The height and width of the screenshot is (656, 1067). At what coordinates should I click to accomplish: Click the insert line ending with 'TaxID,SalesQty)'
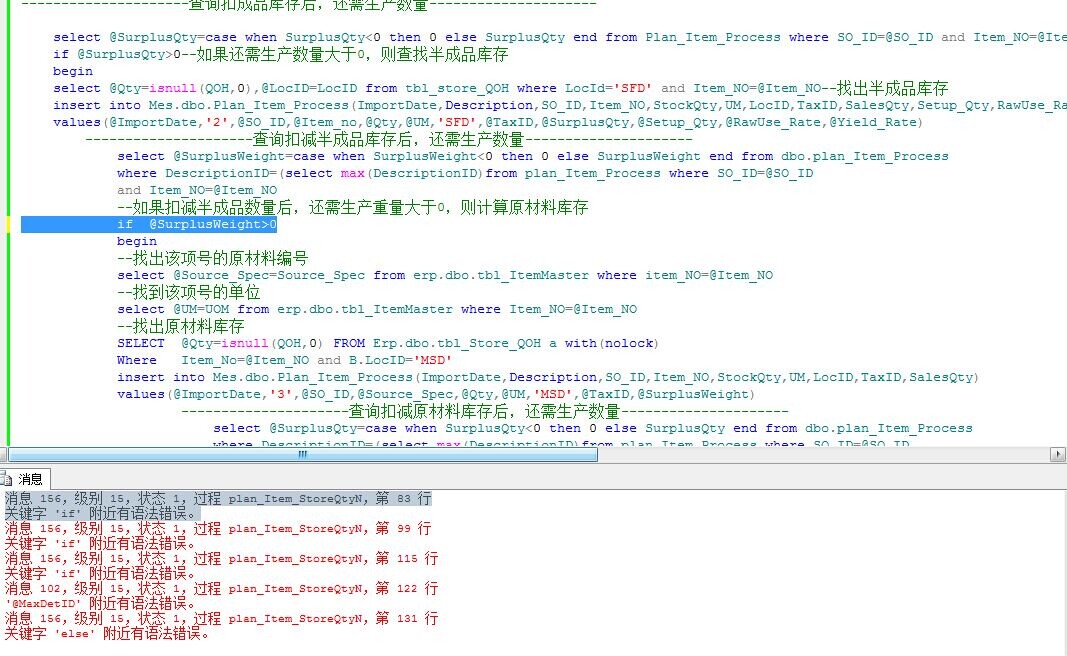tap(547, 378)
